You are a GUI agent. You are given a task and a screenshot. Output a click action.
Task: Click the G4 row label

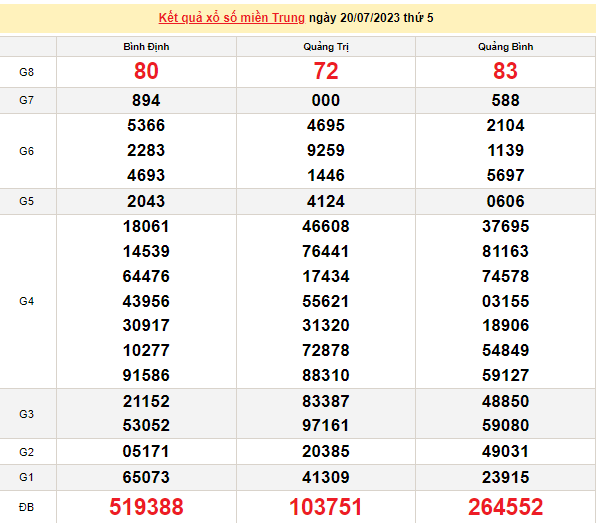point(27,300)
